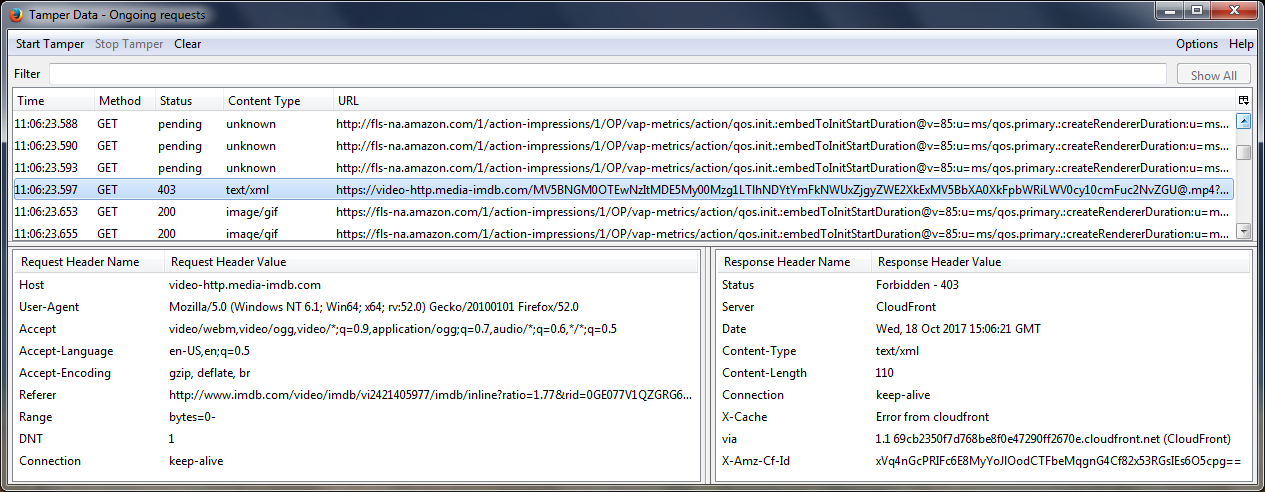Select the X-Cache response header row
Viewport: 1265px width, 492px height.
point(984,417)
